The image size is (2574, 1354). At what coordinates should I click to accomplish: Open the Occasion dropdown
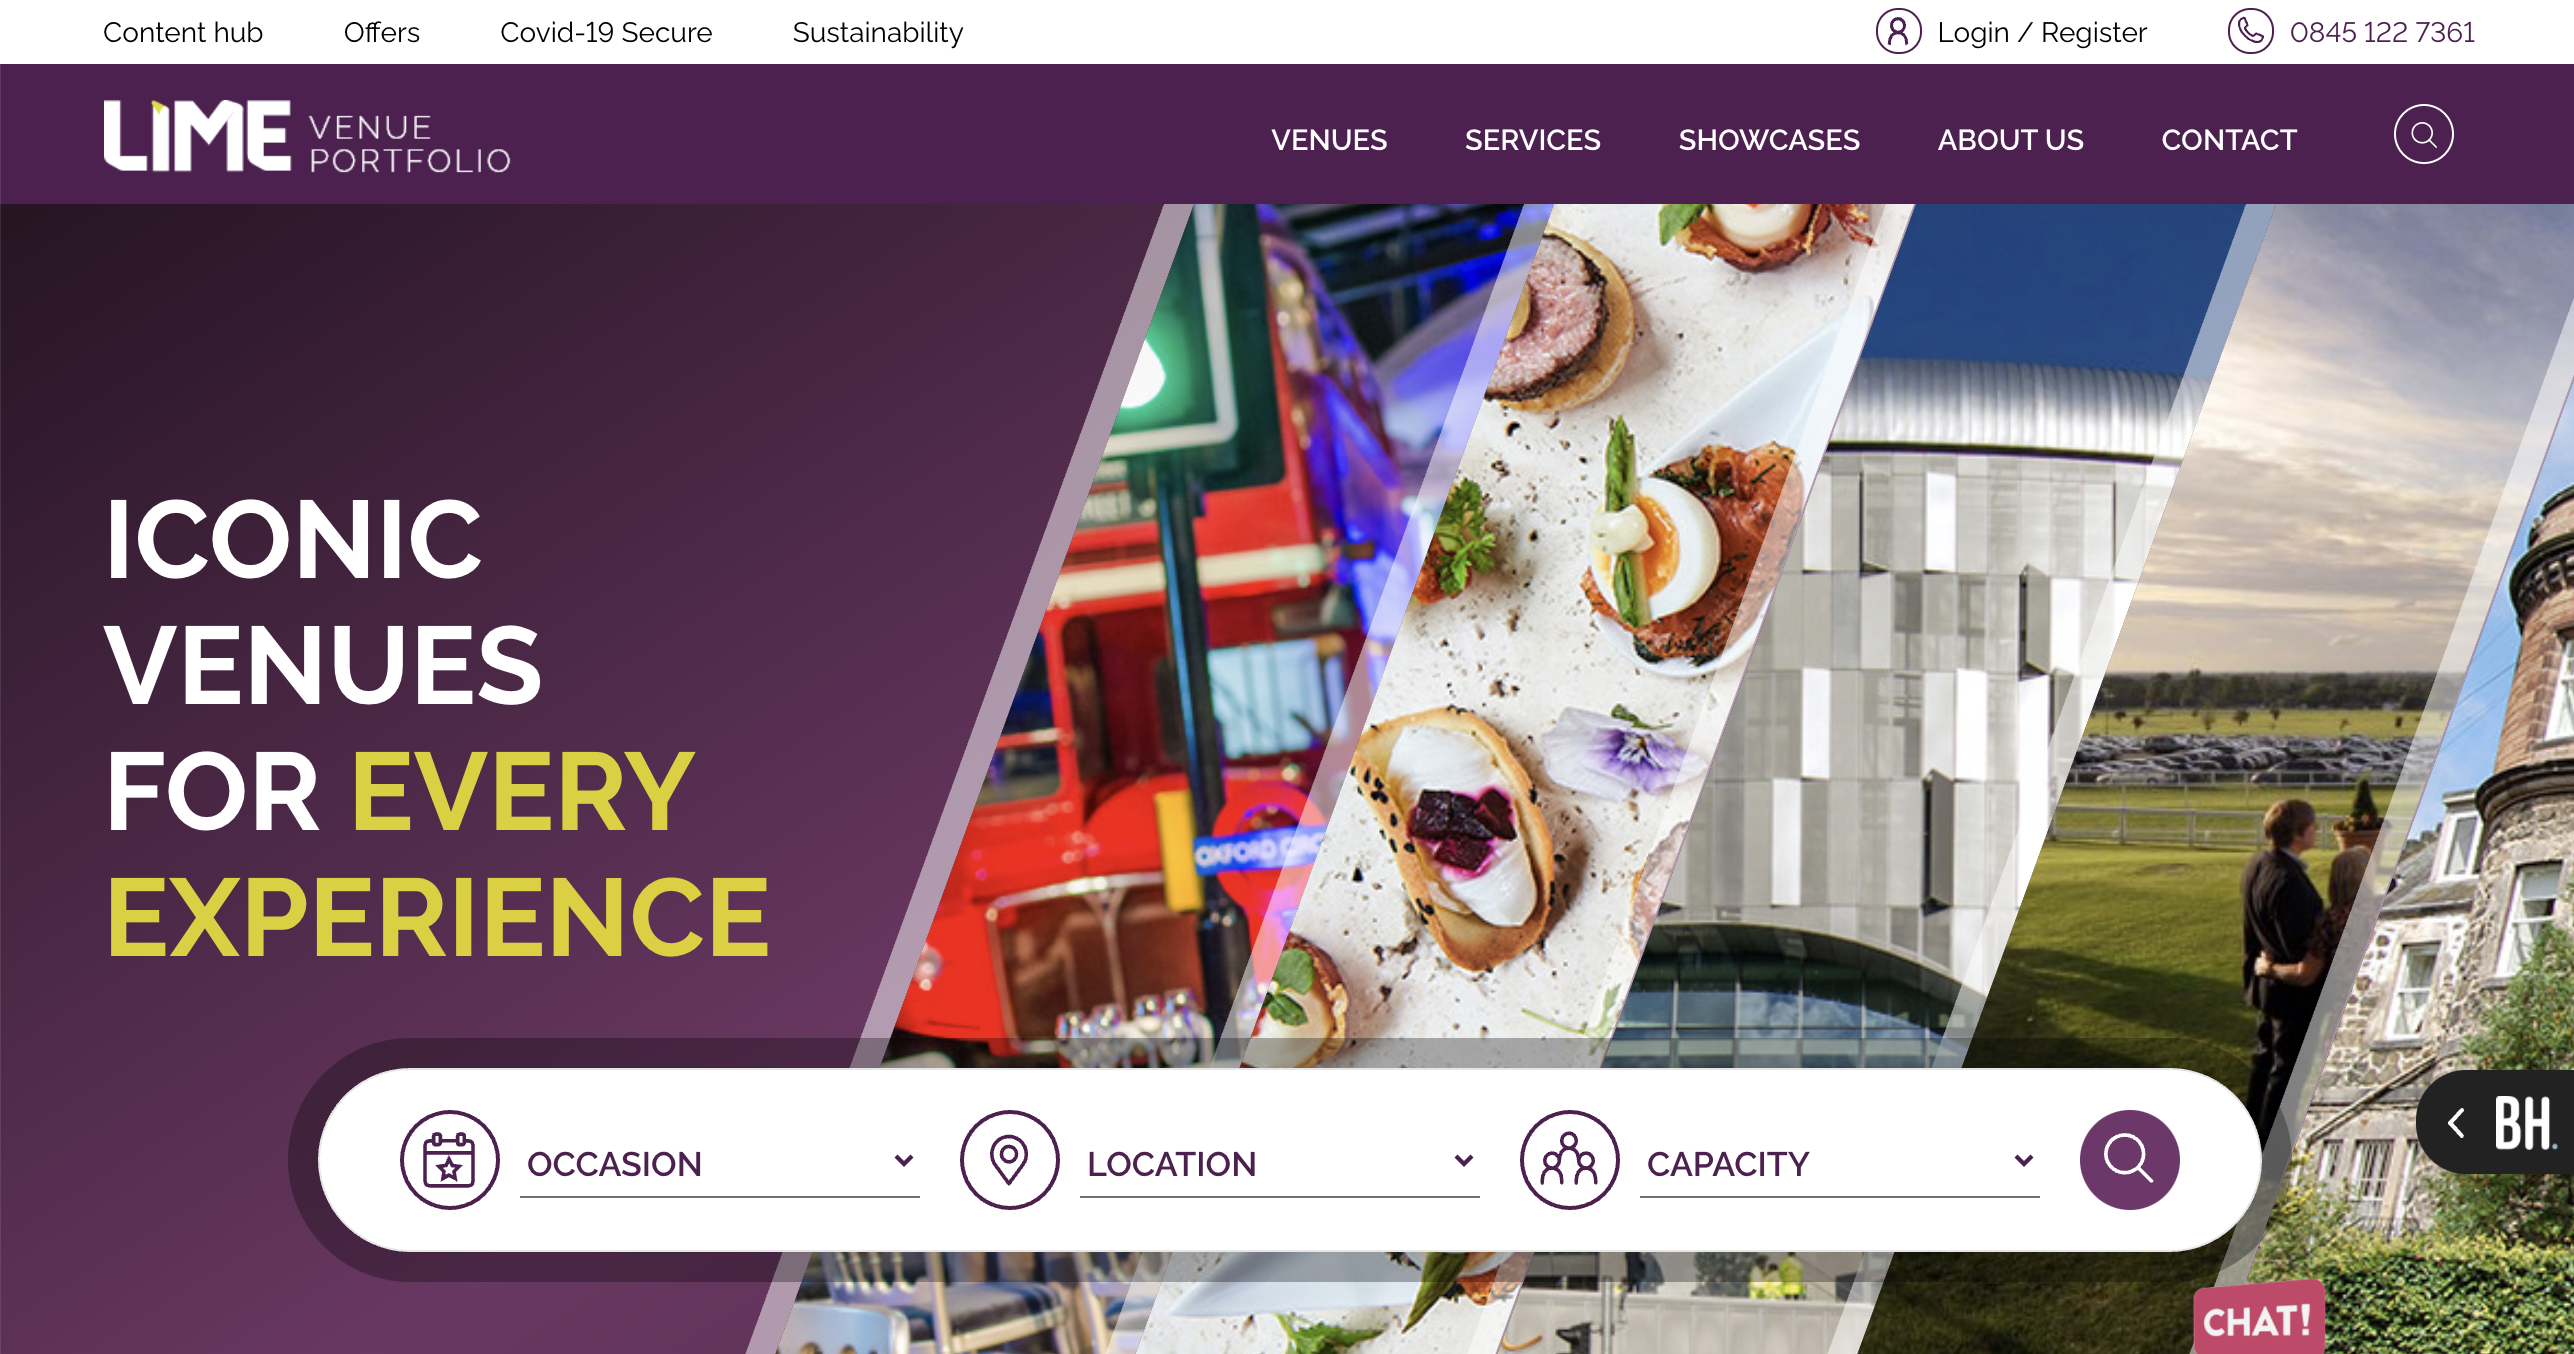tap(720, 1164)
